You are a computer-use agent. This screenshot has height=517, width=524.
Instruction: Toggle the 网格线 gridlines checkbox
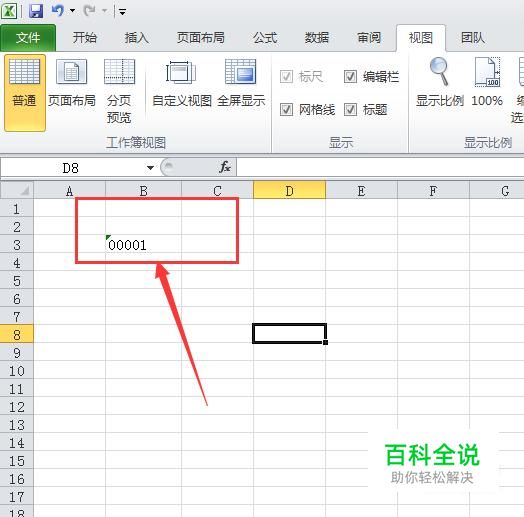click(x=286, y=109)
